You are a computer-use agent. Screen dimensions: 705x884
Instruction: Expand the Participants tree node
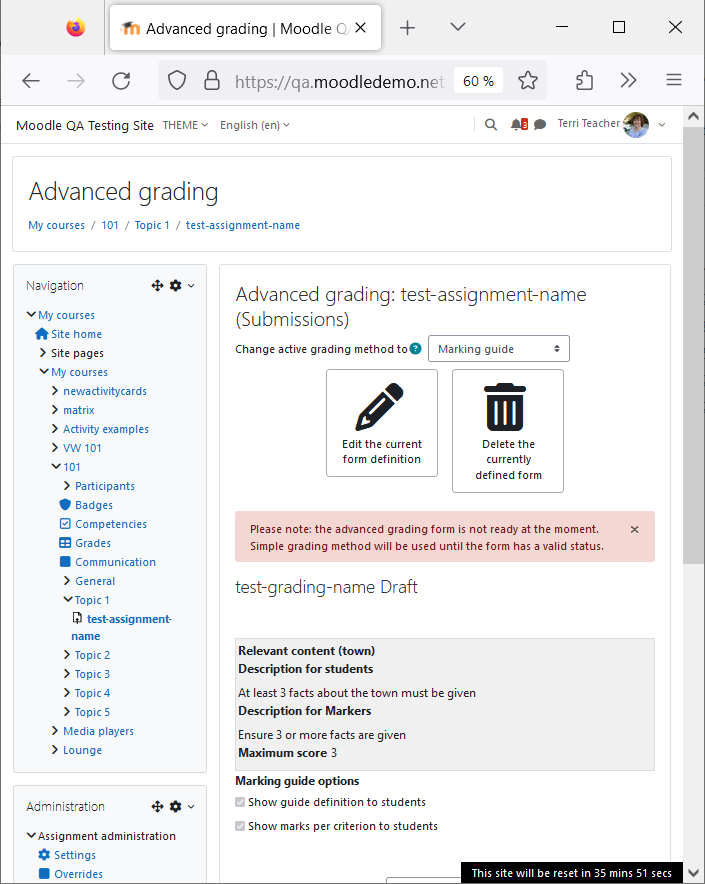[67, 485]
